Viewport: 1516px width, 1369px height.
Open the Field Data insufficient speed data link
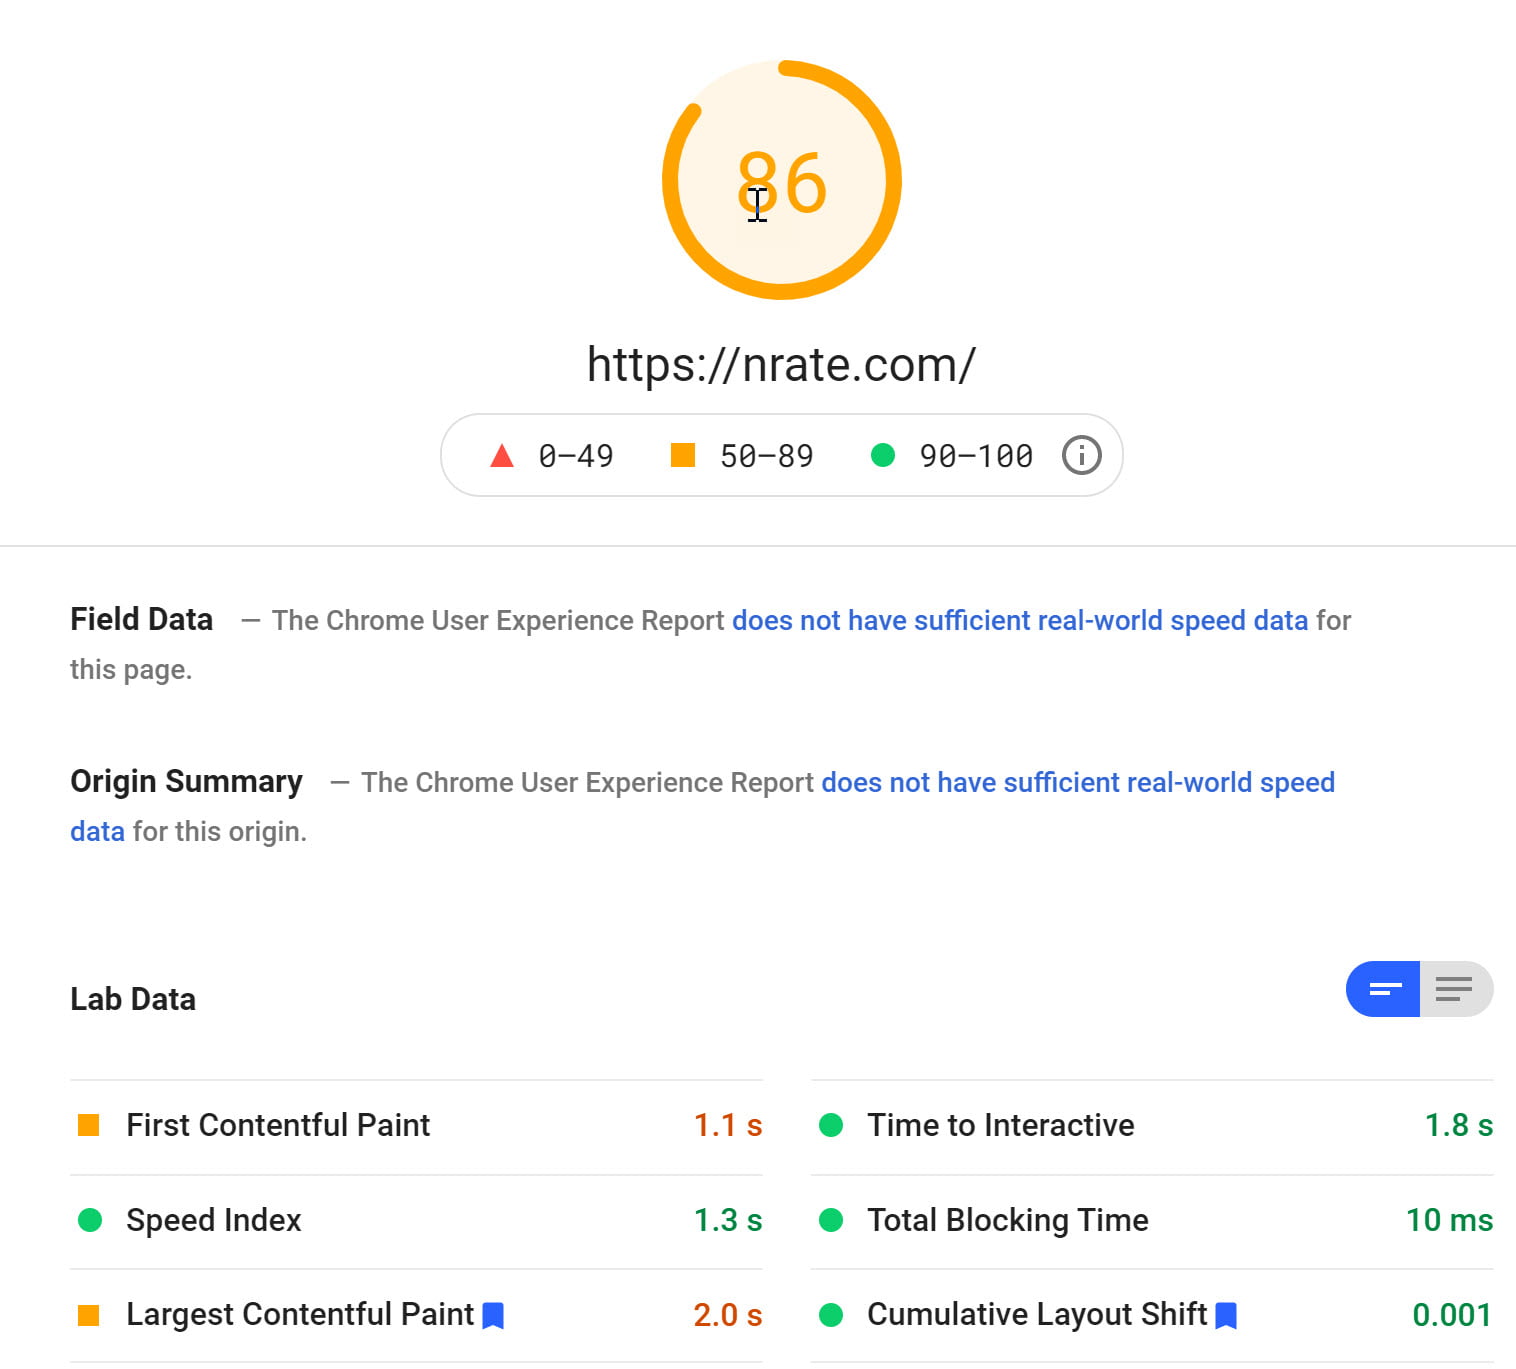[x=1020, y=620]
